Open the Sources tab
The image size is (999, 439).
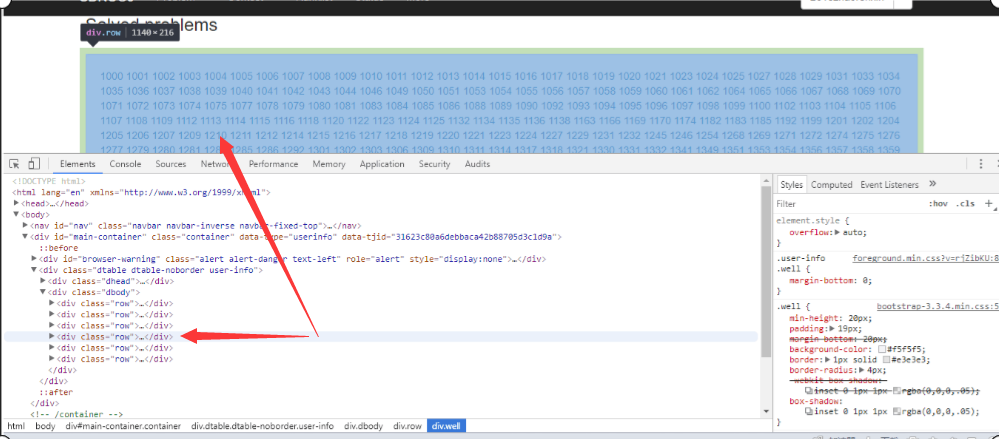[171, 164]
